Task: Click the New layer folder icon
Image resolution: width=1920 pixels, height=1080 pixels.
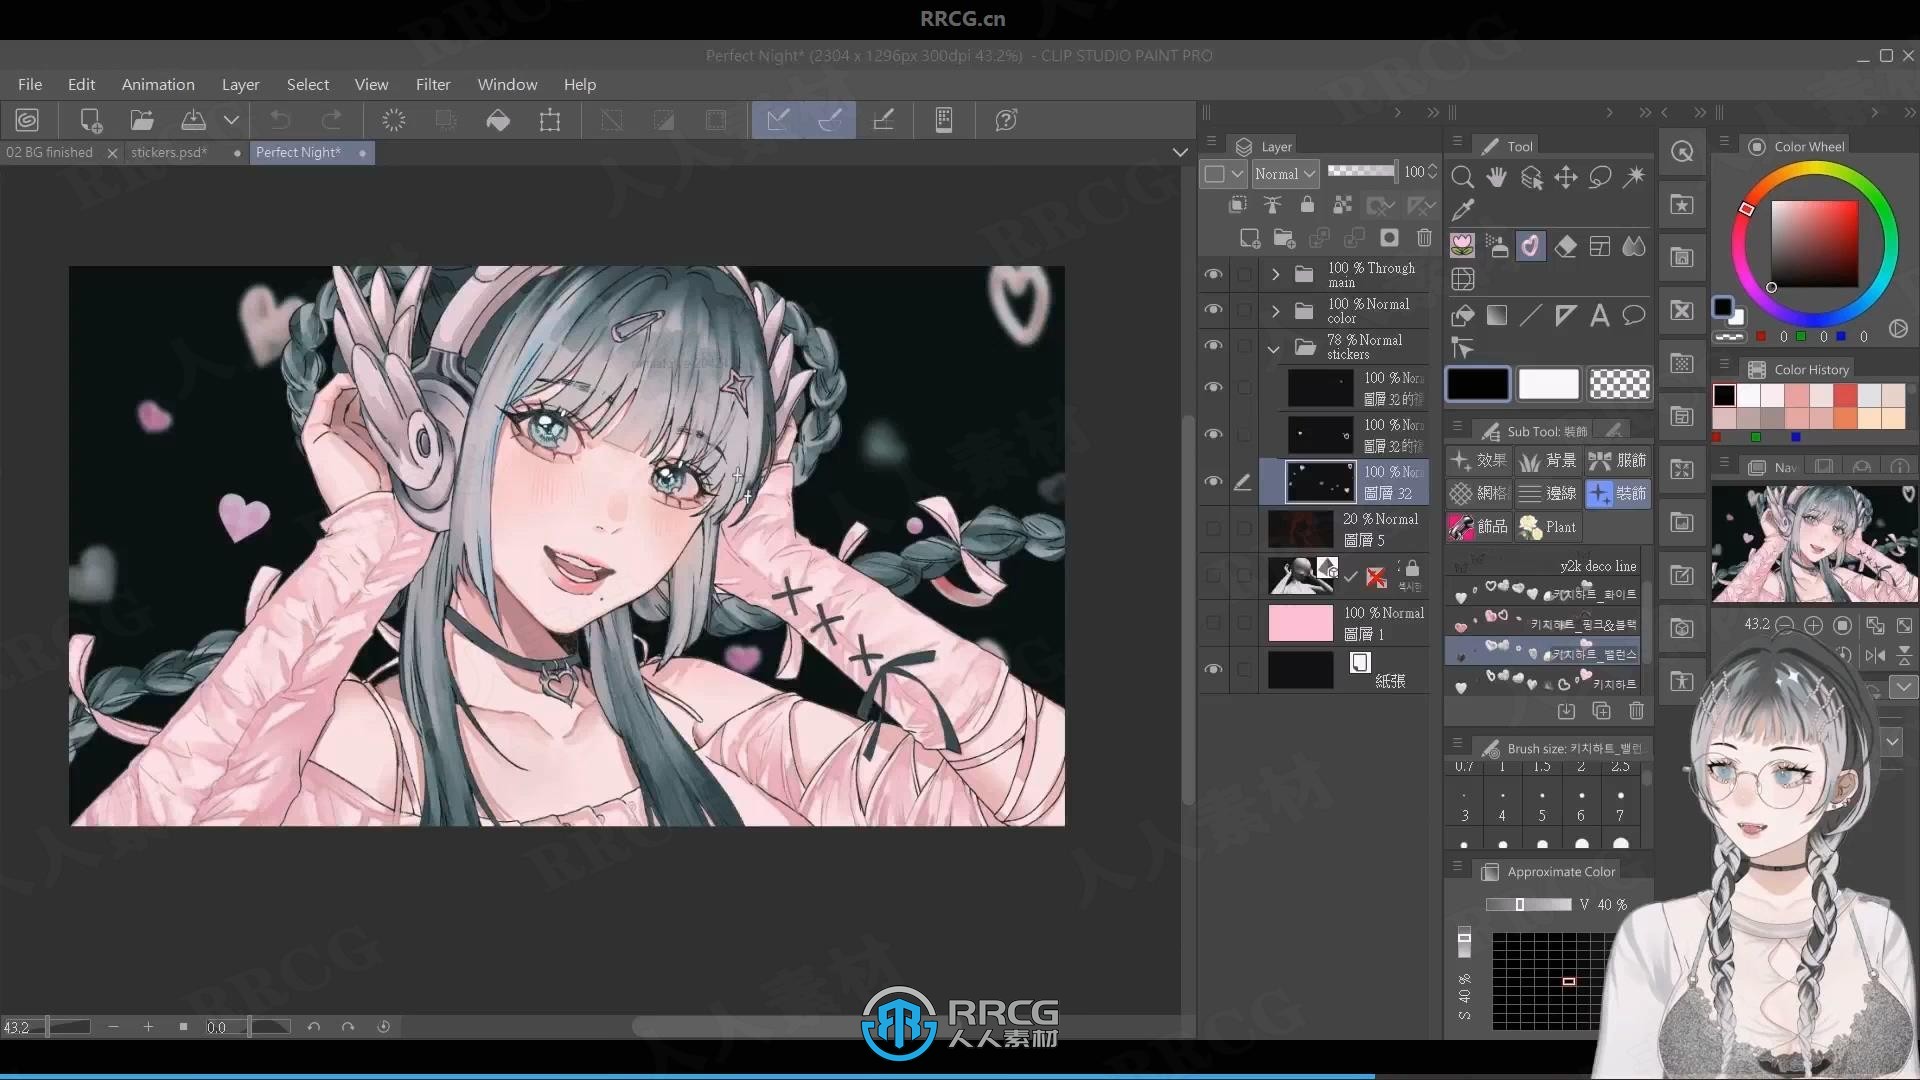Action: tap(1285, 238)
